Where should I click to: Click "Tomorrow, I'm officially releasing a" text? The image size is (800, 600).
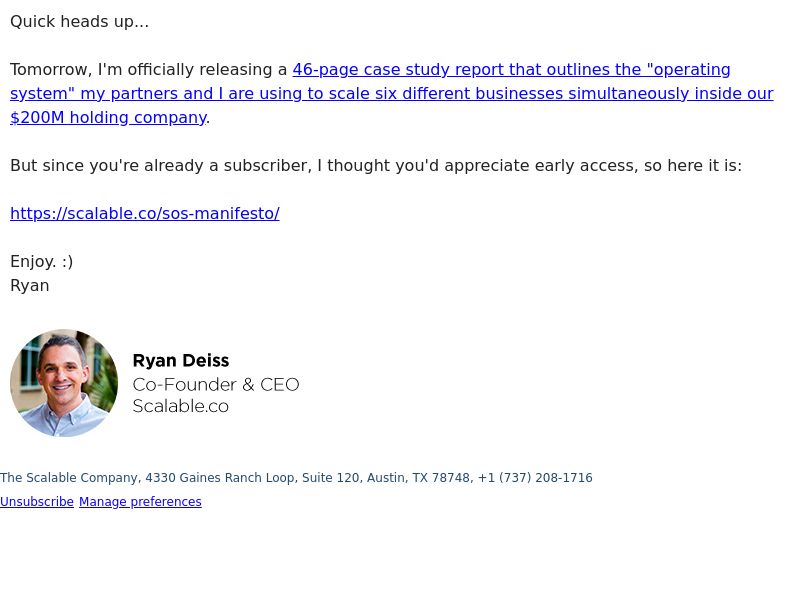click(148, 69)
